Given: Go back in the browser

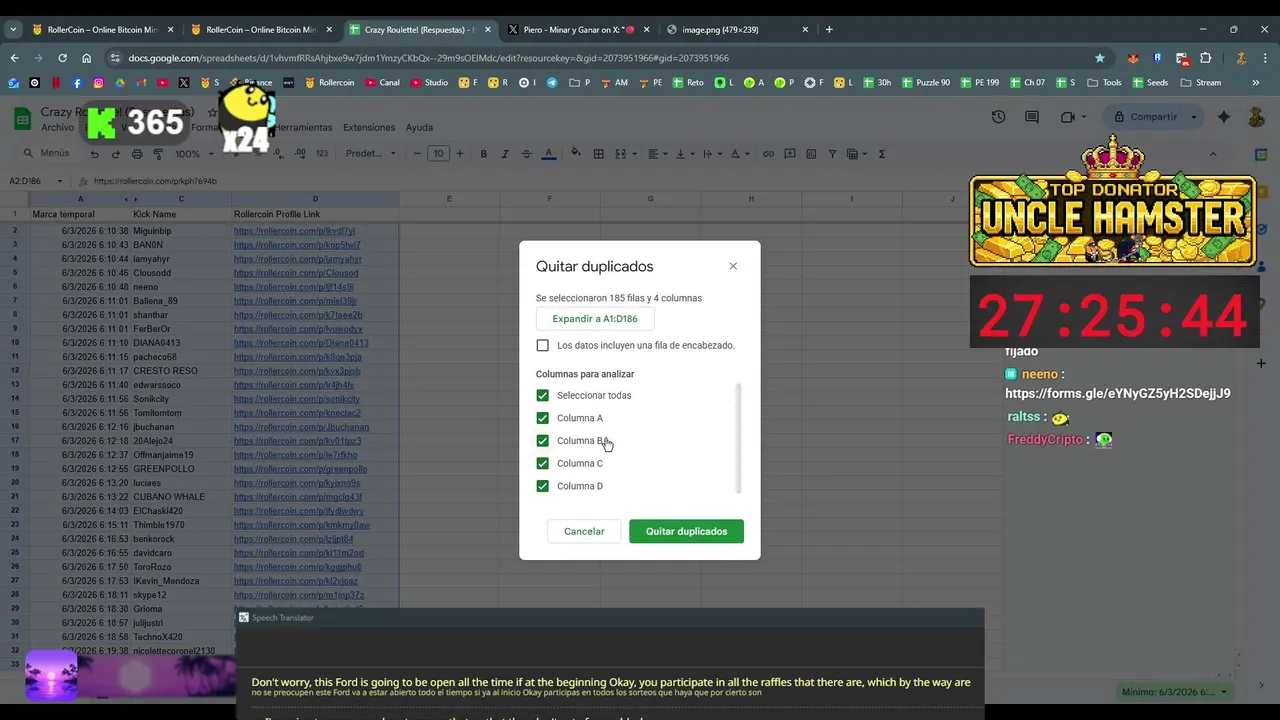Looking at the screenshot, I should [x=14, y=58].
